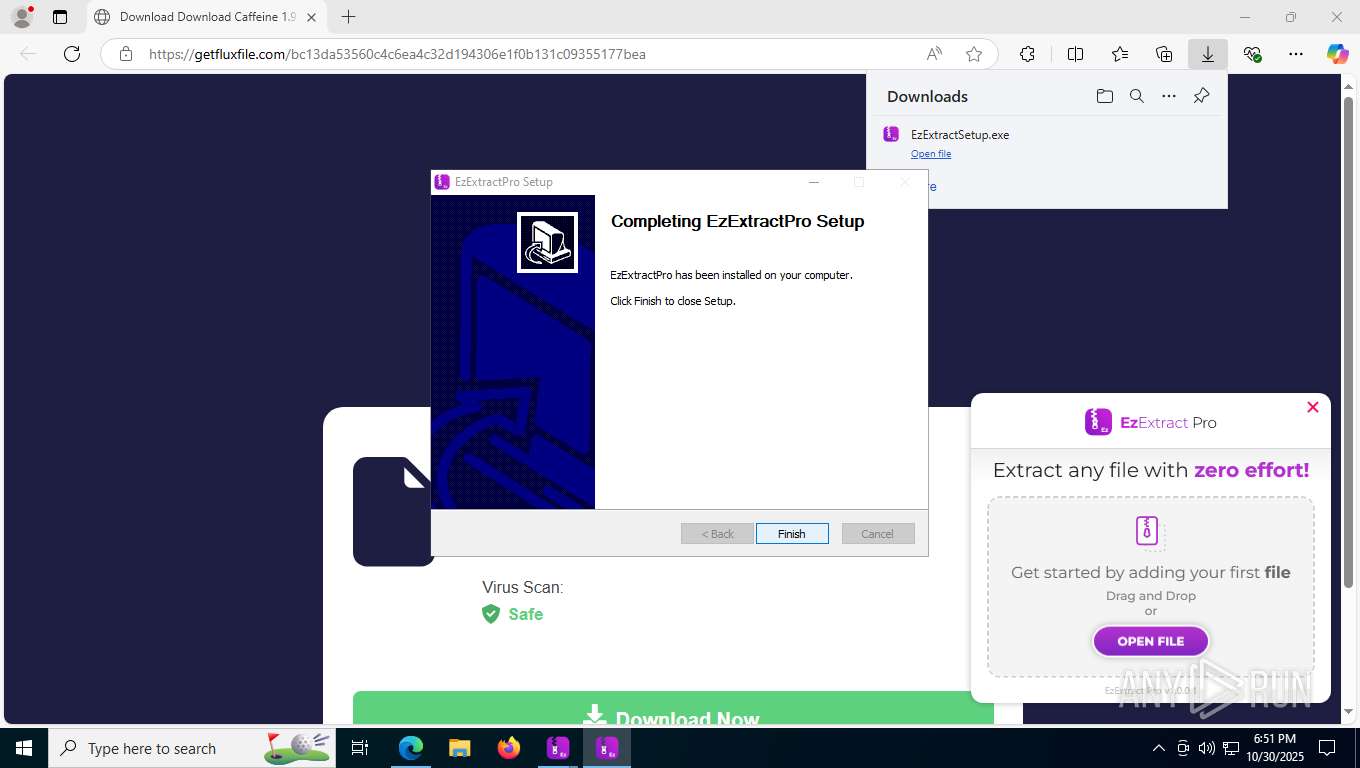The height and width of the screenshot is (768, 1360).
Task: Refresh the page
Action: (x=72, y=54)
